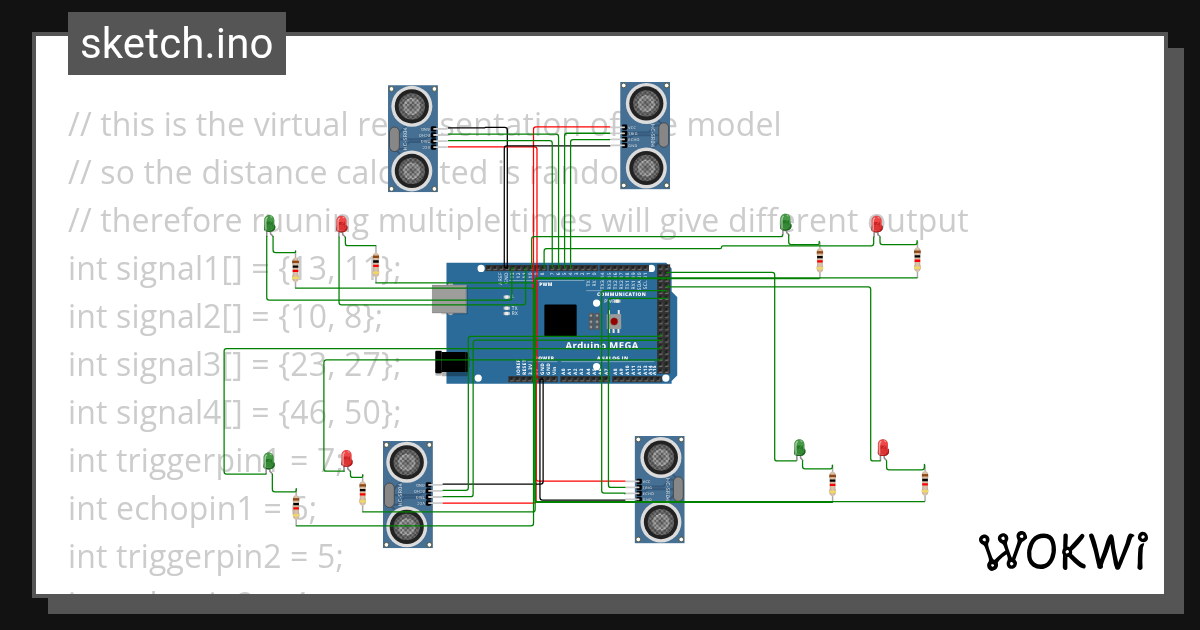Select the resistor at the far right bottom
Image resolution: width=1200 pixels, height=630 pixels.
tap(925, 484)
